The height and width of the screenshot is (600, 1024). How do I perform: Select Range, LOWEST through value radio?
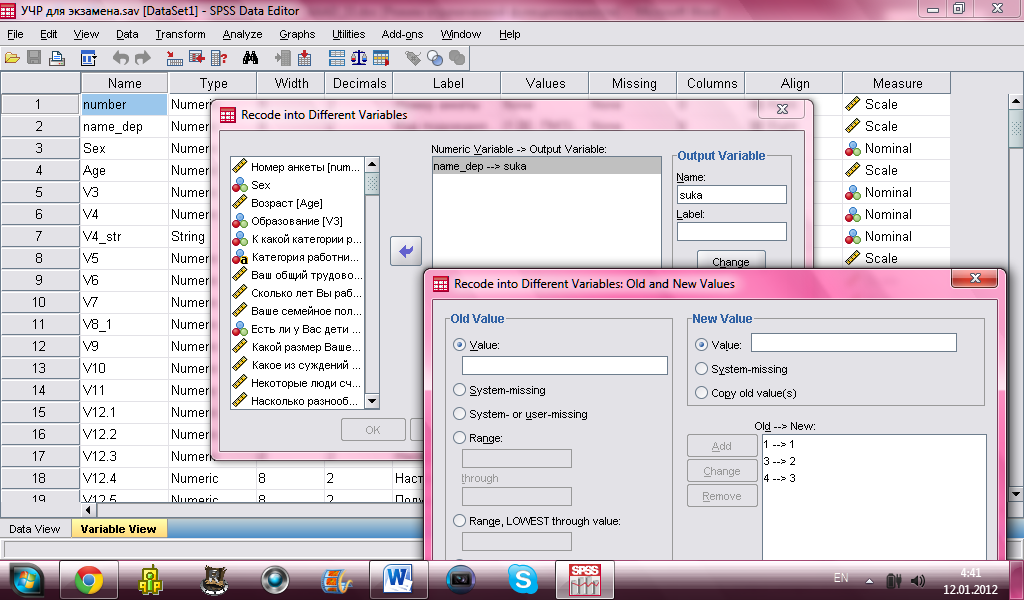point(459,521)
